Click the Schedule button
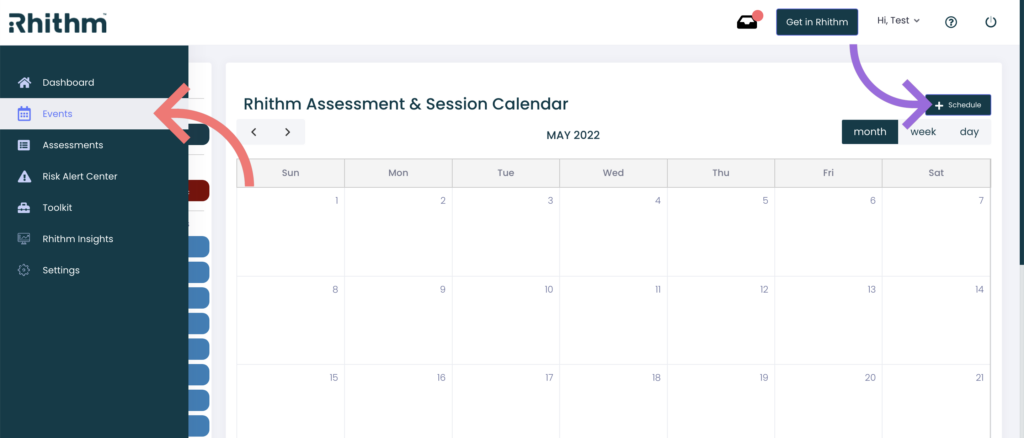Screen dimensions: 1024x438 click(958, 105)
